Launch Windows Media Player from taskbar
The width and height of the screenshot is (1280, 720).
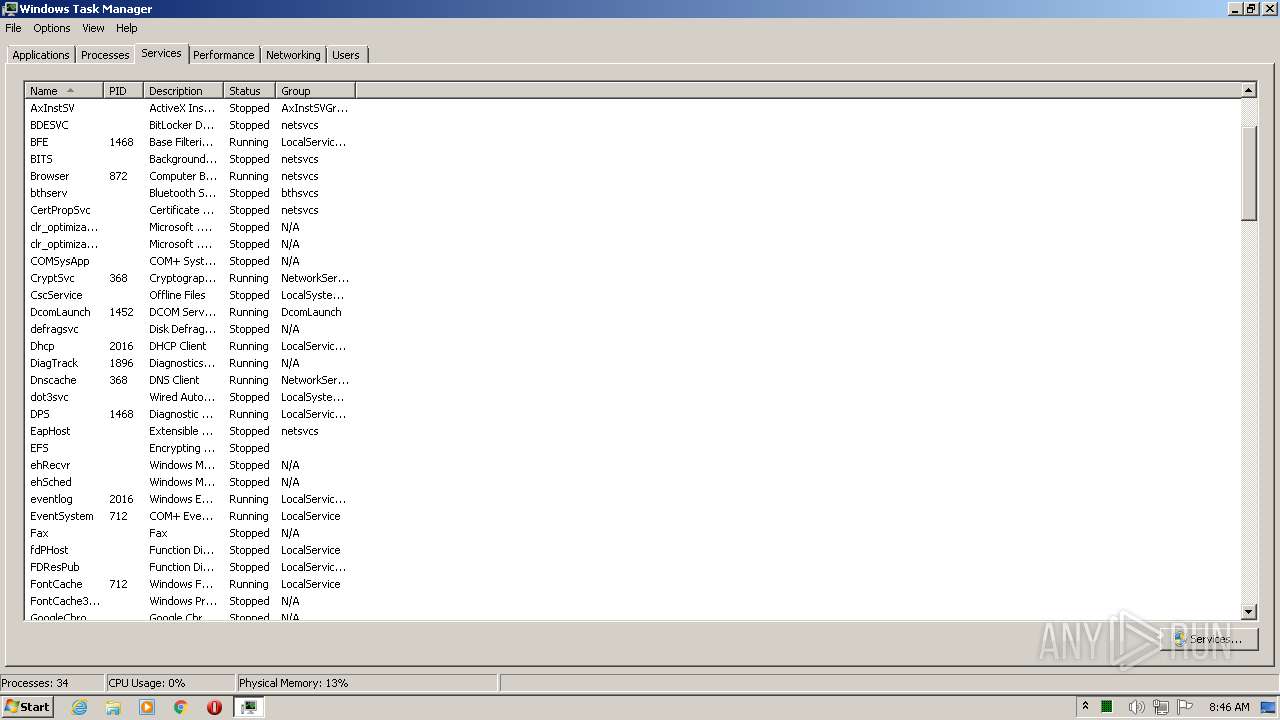147,707
